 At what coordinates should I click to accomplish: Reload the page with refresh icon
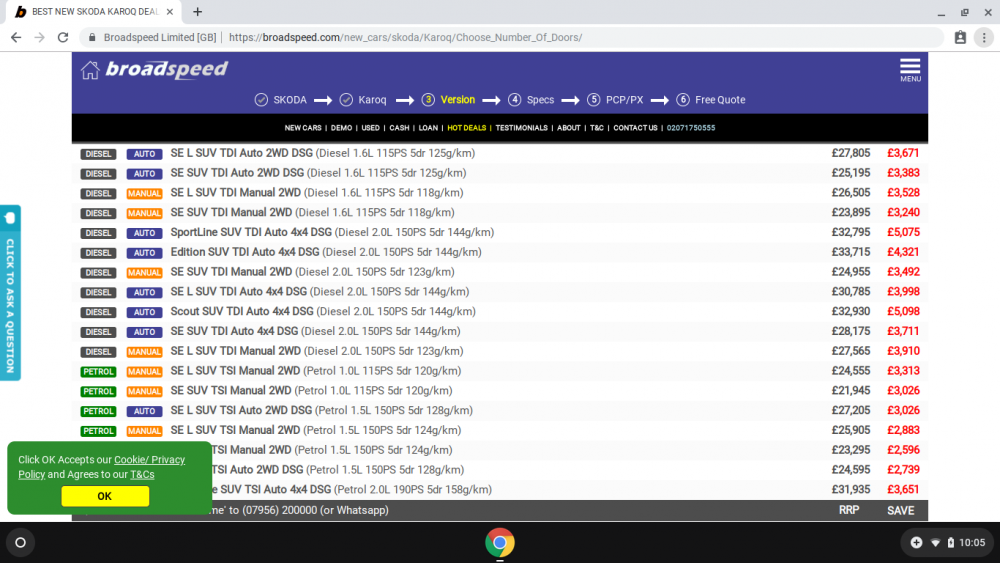[x=63, y=38]
